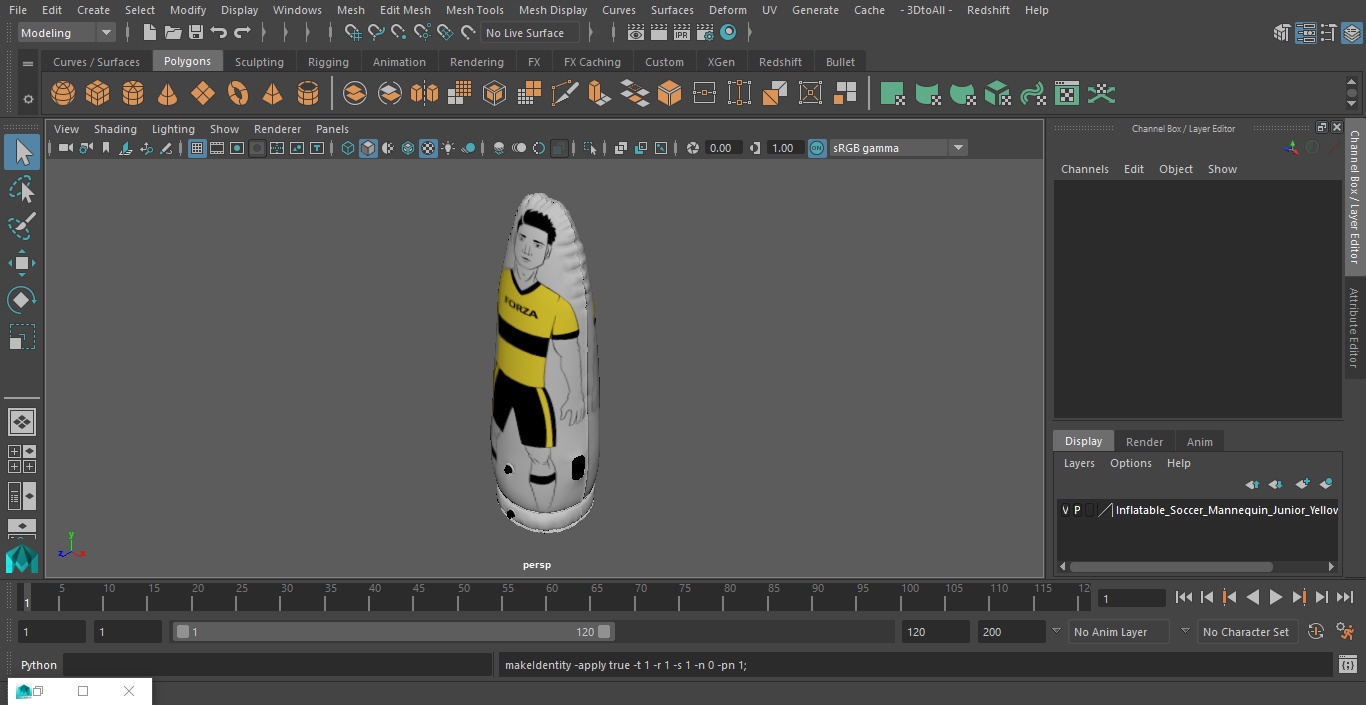Click the Save Scene icon
Image resolution: width=1366 pixels, height=705 pixels.
[196, 33]
